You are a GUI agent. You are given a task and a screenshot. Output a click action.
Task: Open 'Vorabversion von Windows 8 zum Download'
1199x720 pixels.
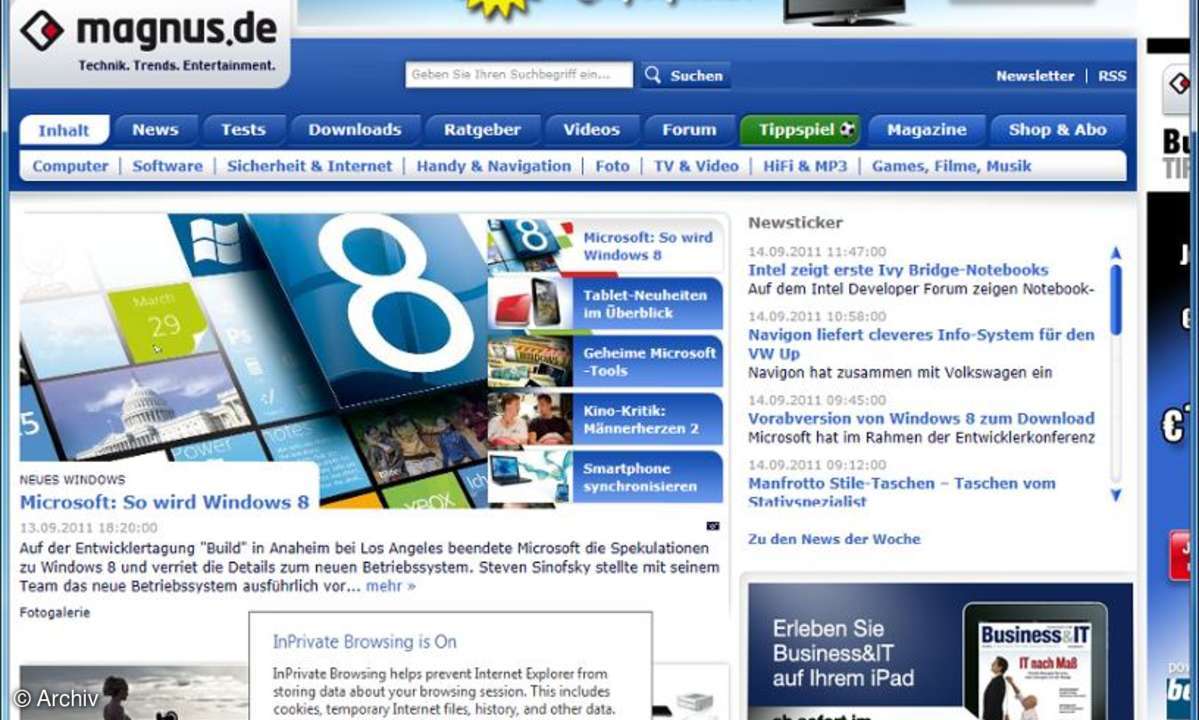(921, 418)
